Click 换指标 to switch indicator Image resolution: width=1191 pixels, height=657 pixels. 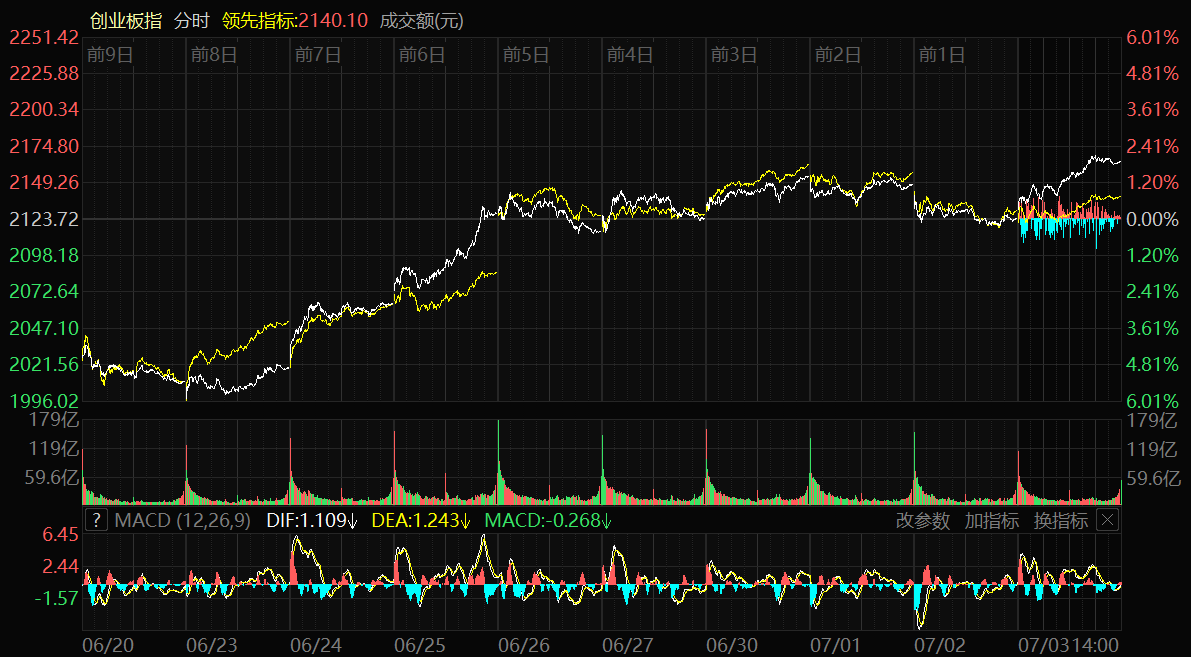1060,520
